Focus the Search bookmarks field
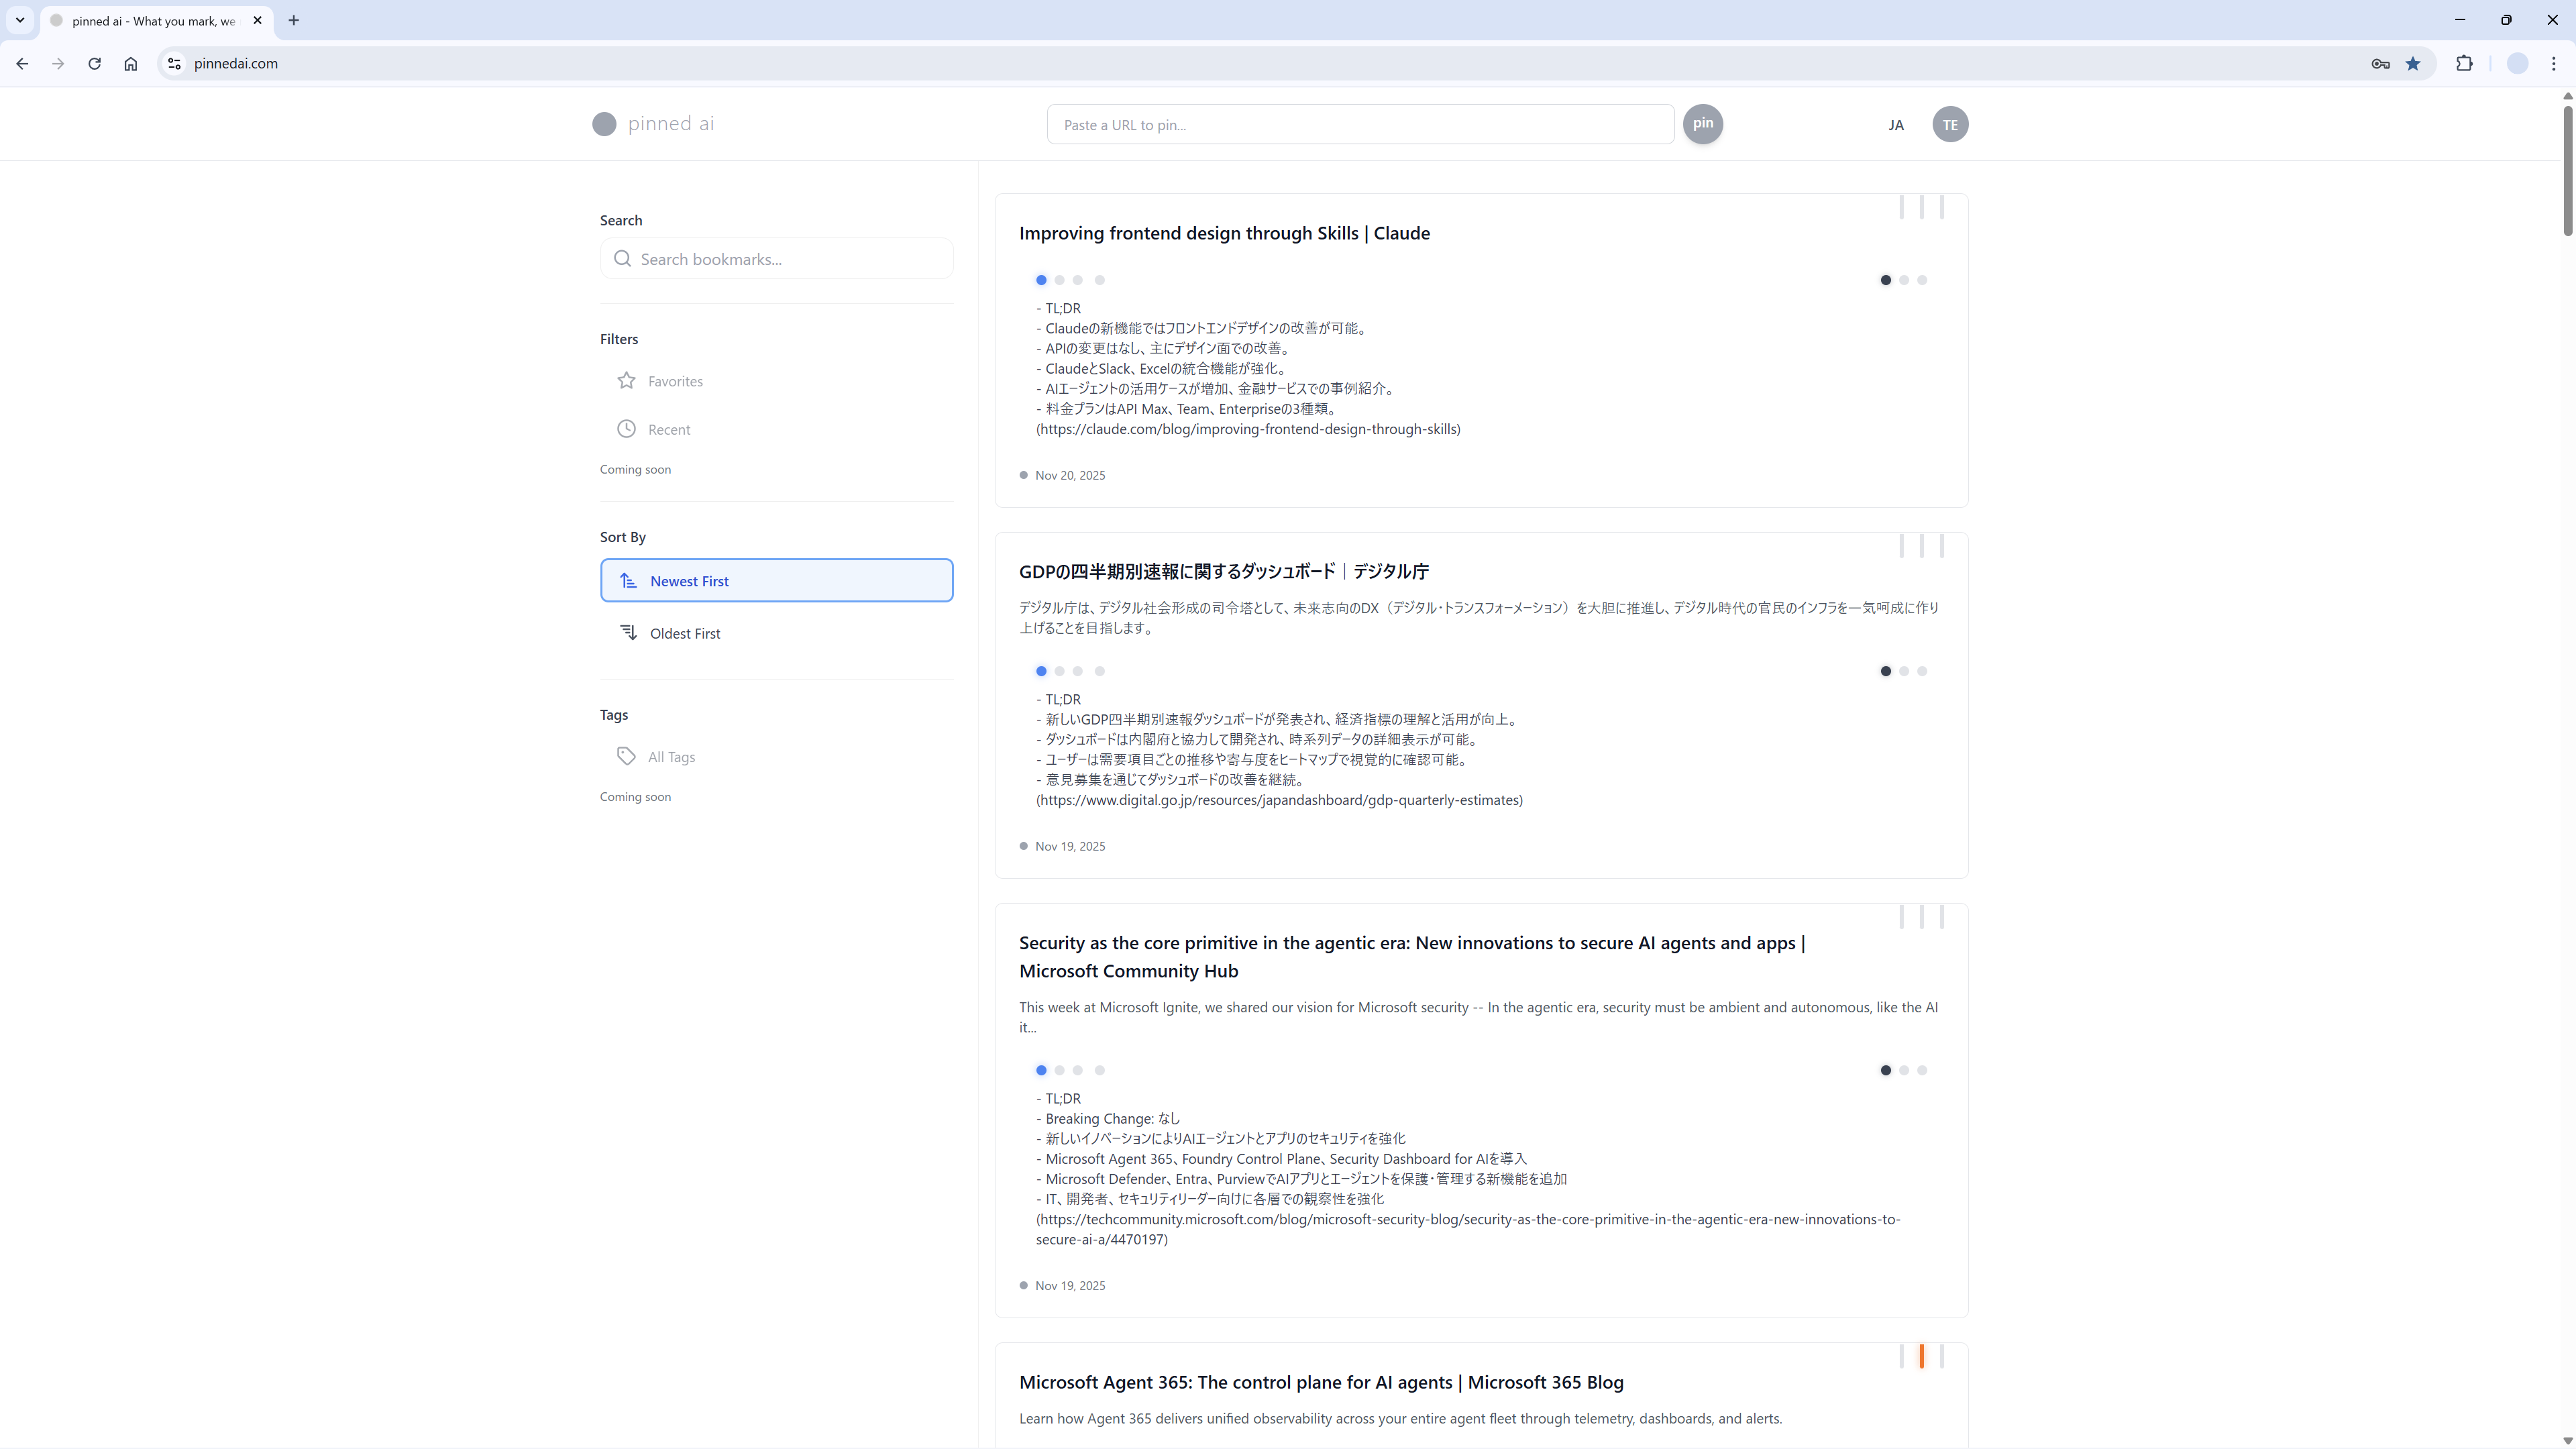 click(790, 259)
